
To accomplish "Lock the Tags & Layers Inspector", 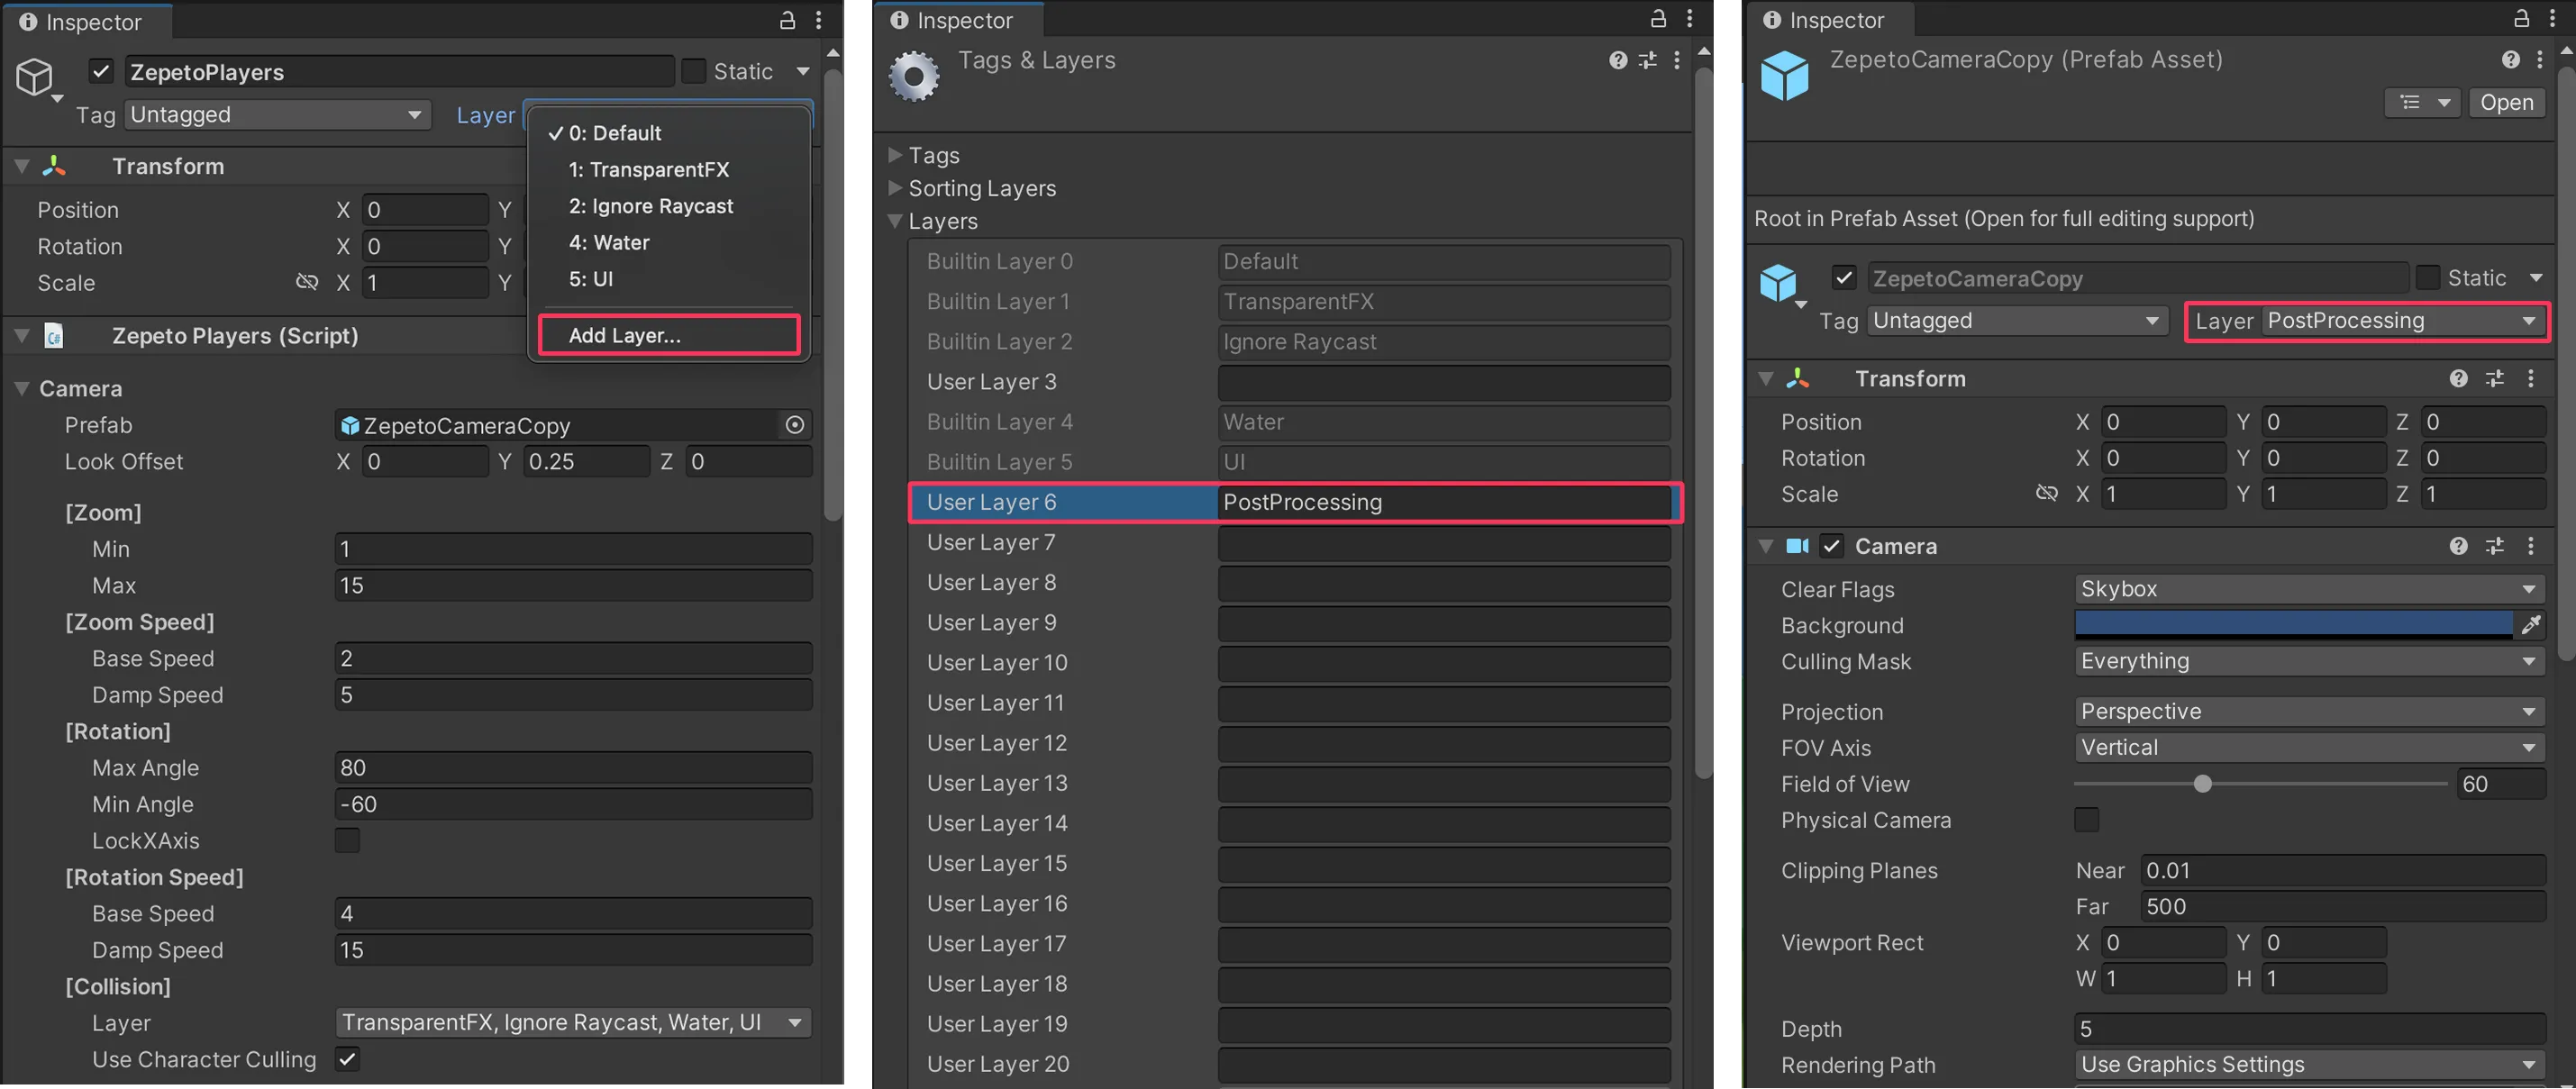I will pos(1658,18).
